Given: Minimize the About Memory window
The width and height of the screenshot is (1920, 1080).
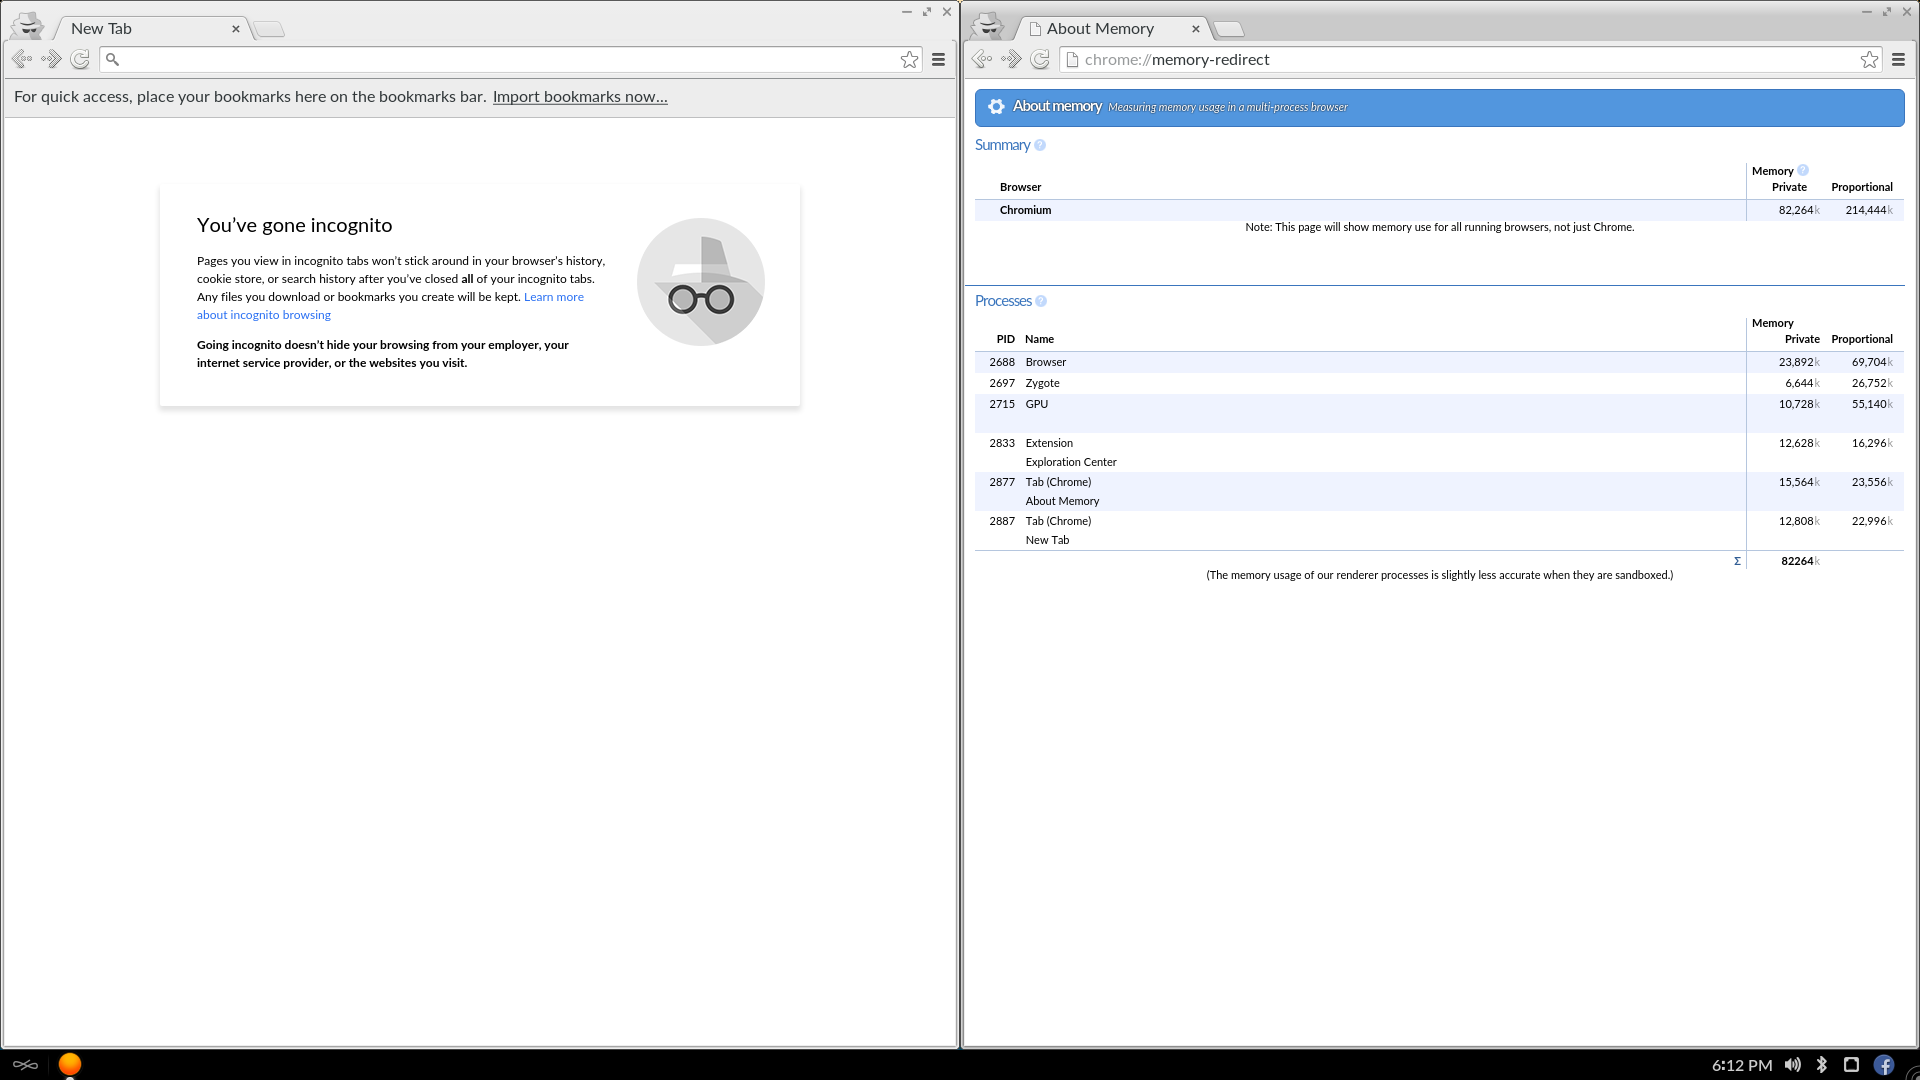Looking at the screenshot, I should pyautogui.click(x=1866, y=12).
